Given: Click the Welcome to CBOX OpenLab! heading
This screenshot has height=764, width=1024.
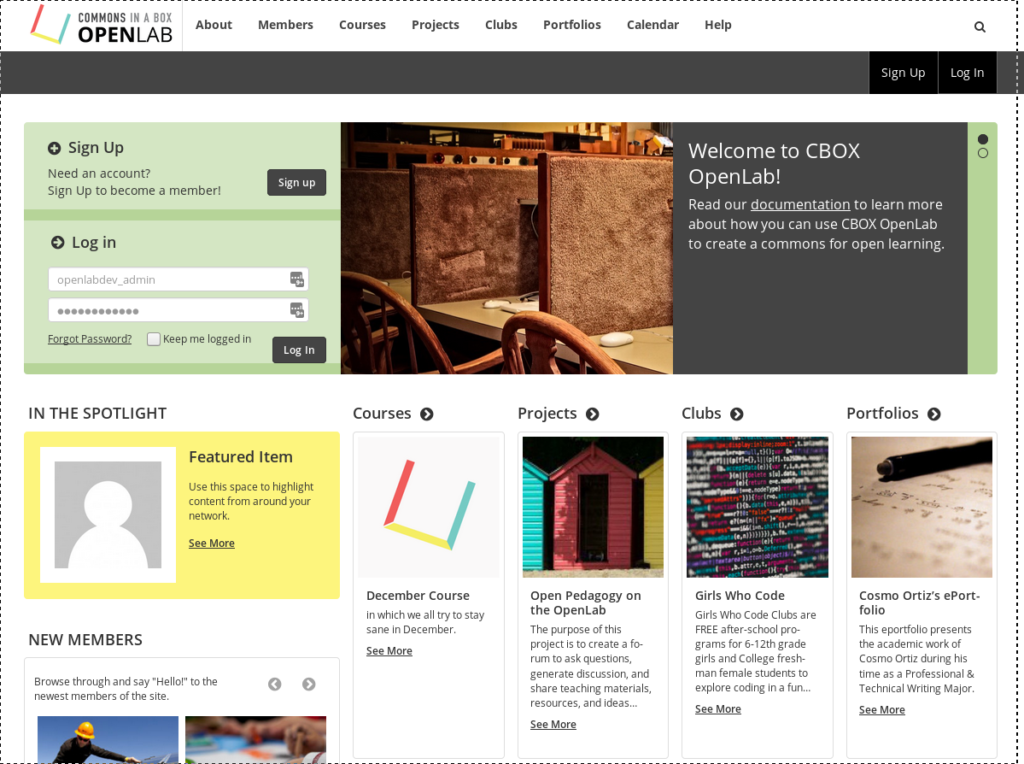Looking at the screenshot, I should [x=774, y=164].
